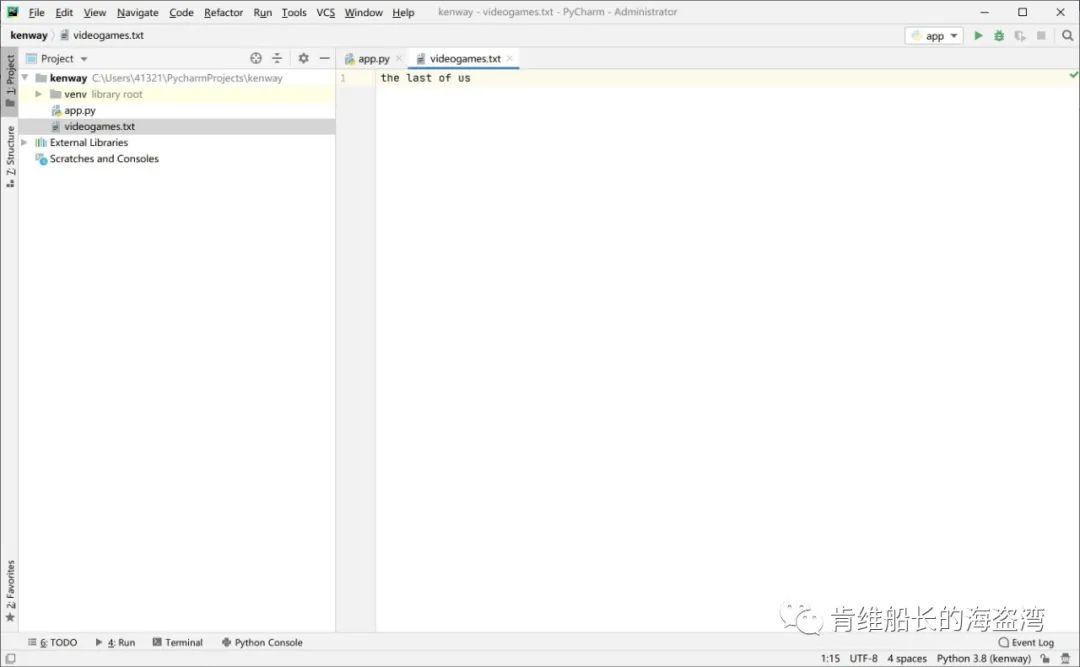Open the Tools menu

(294, 12)
